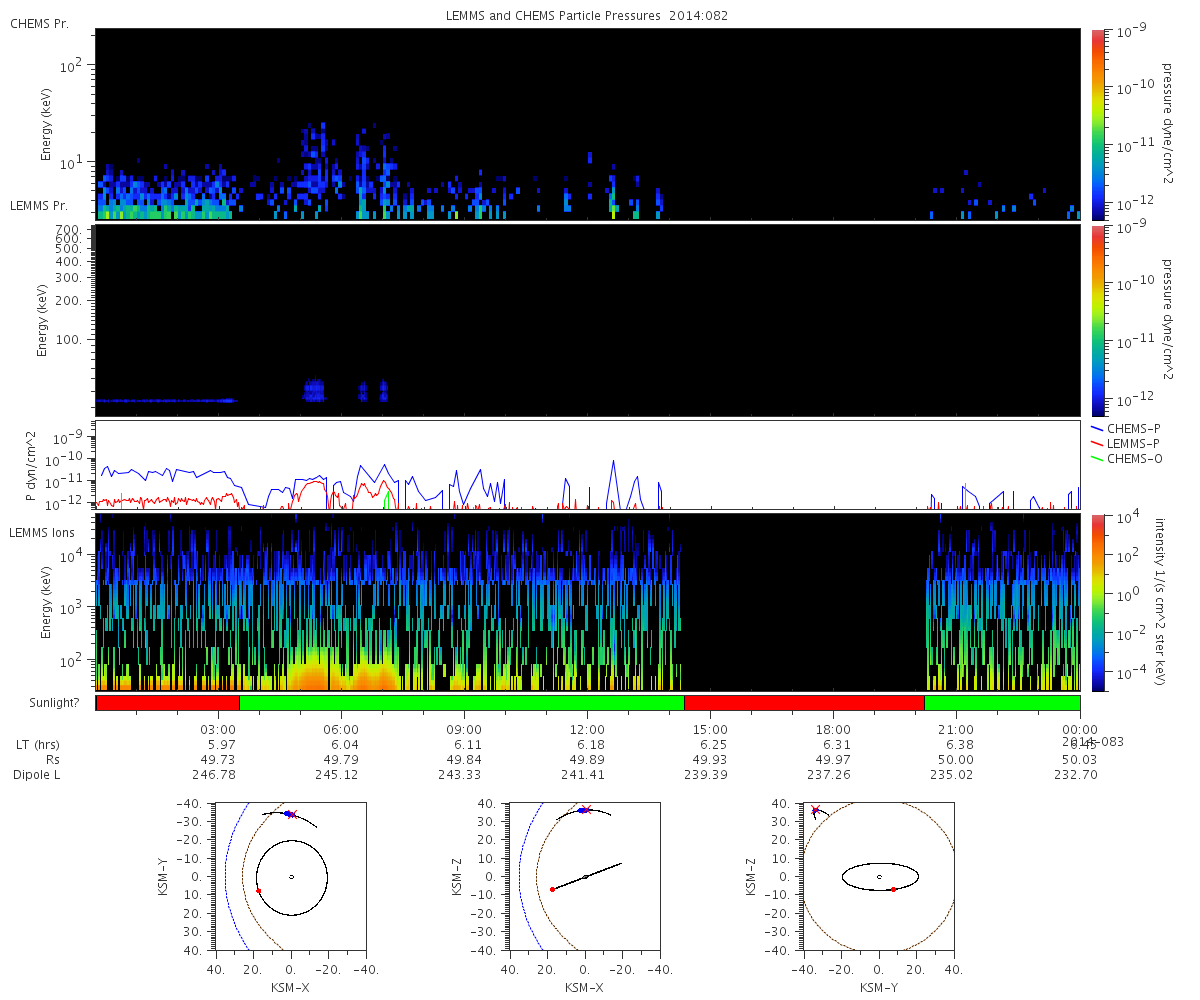Image resolution: width=1200 pixels, height=1000 pixels.
Task: Click the 12:00 time axis tick label
Action: coord(587,730)
